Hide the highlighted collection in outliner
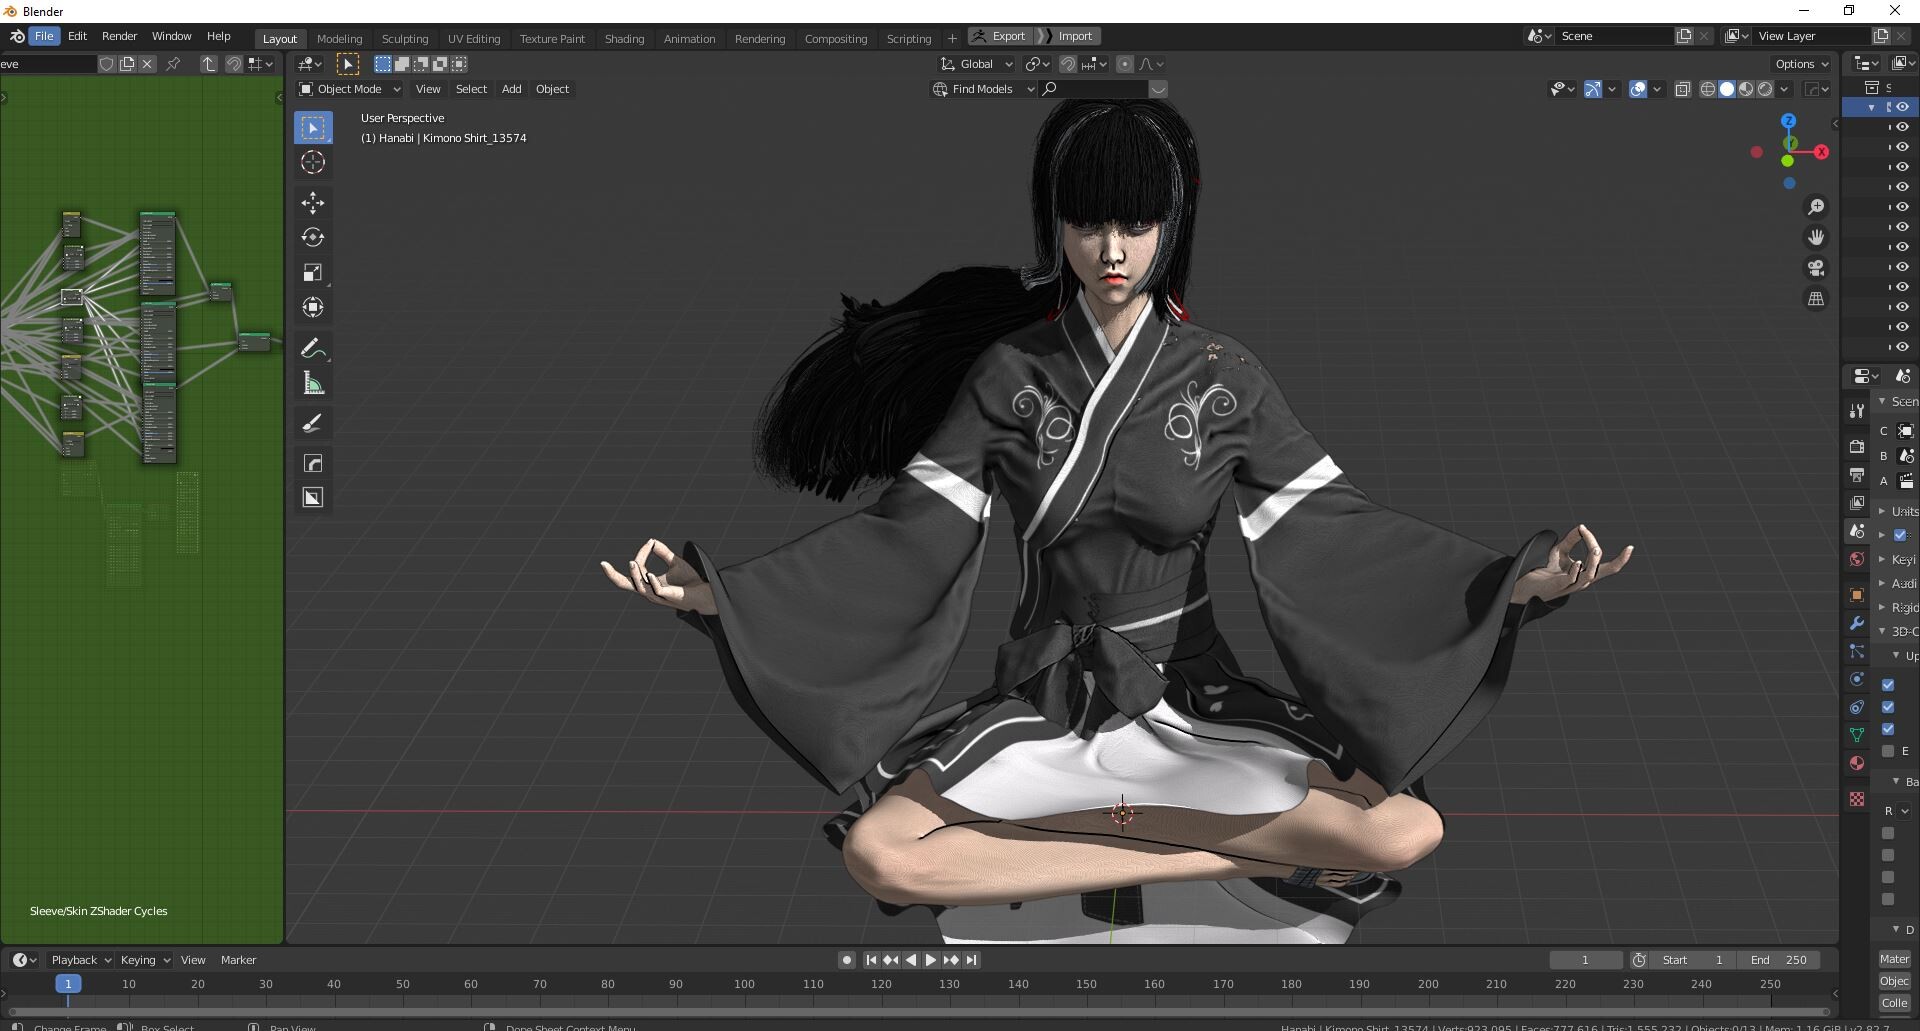 point(1903,107)
